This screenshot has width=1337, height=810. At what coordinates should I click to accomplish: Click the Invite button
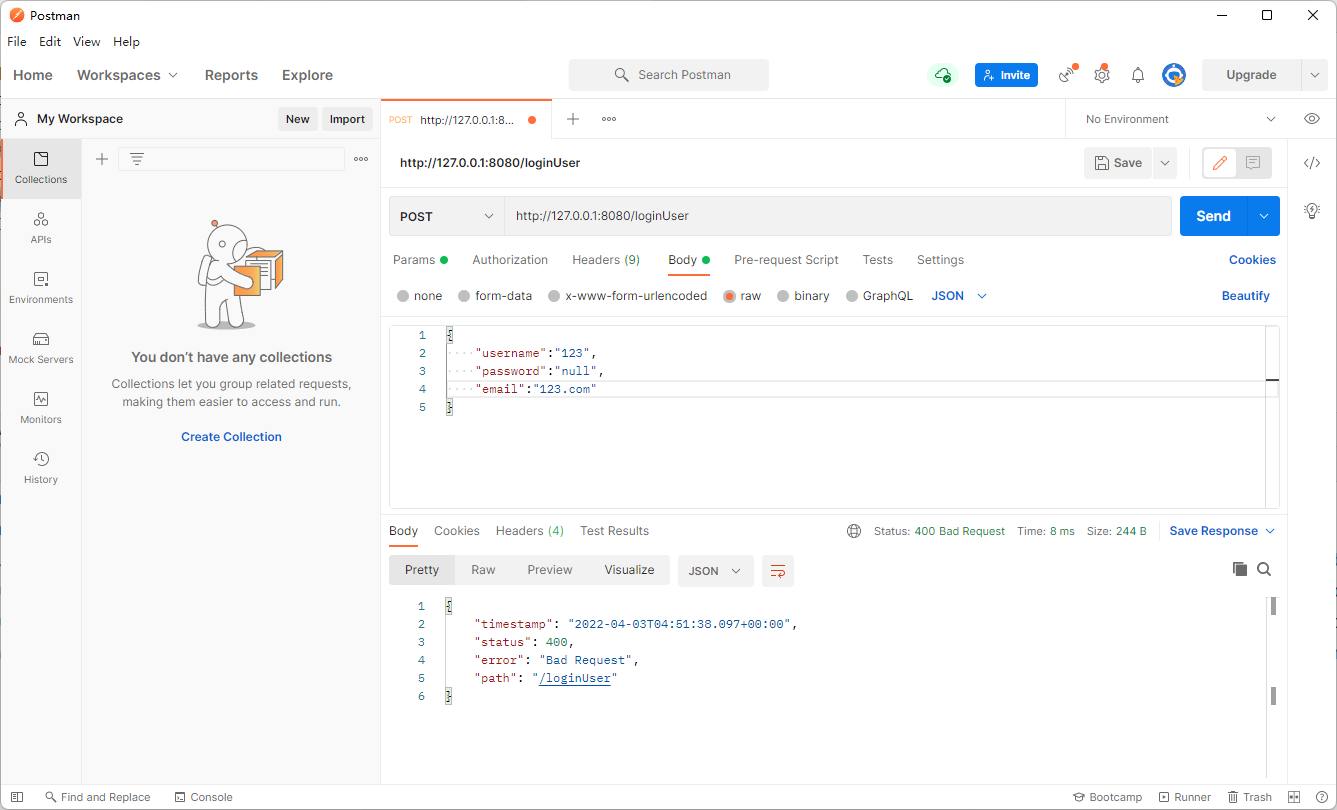(1006, 75)
